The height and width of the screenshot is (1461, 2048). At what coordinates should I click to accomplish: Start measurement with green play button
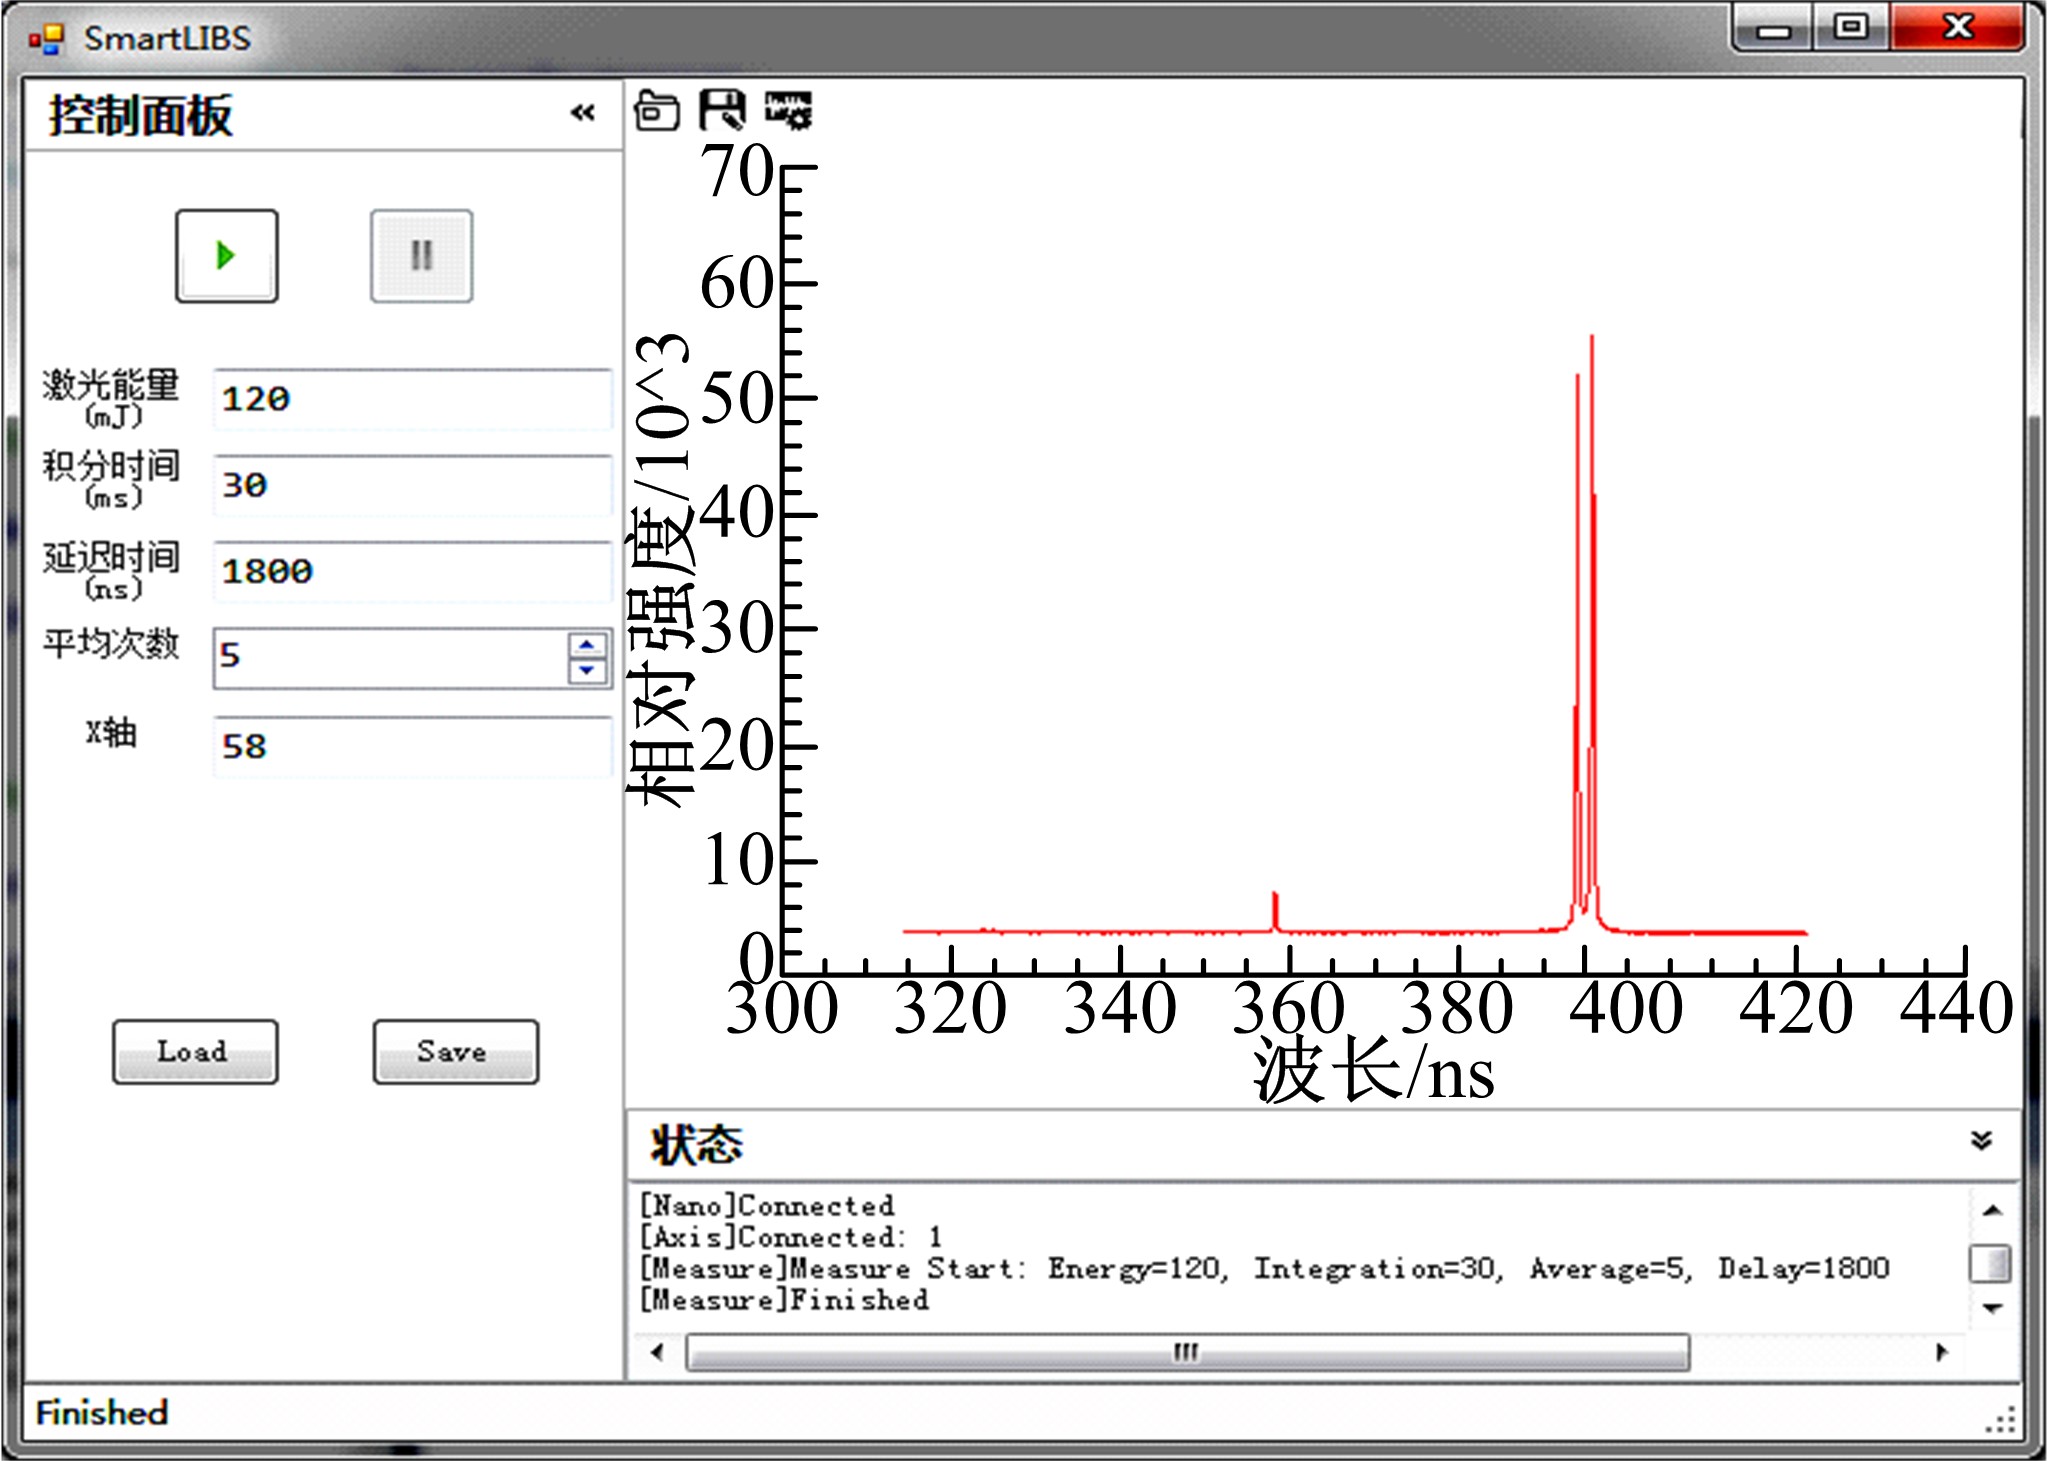(x=227, y=256)
